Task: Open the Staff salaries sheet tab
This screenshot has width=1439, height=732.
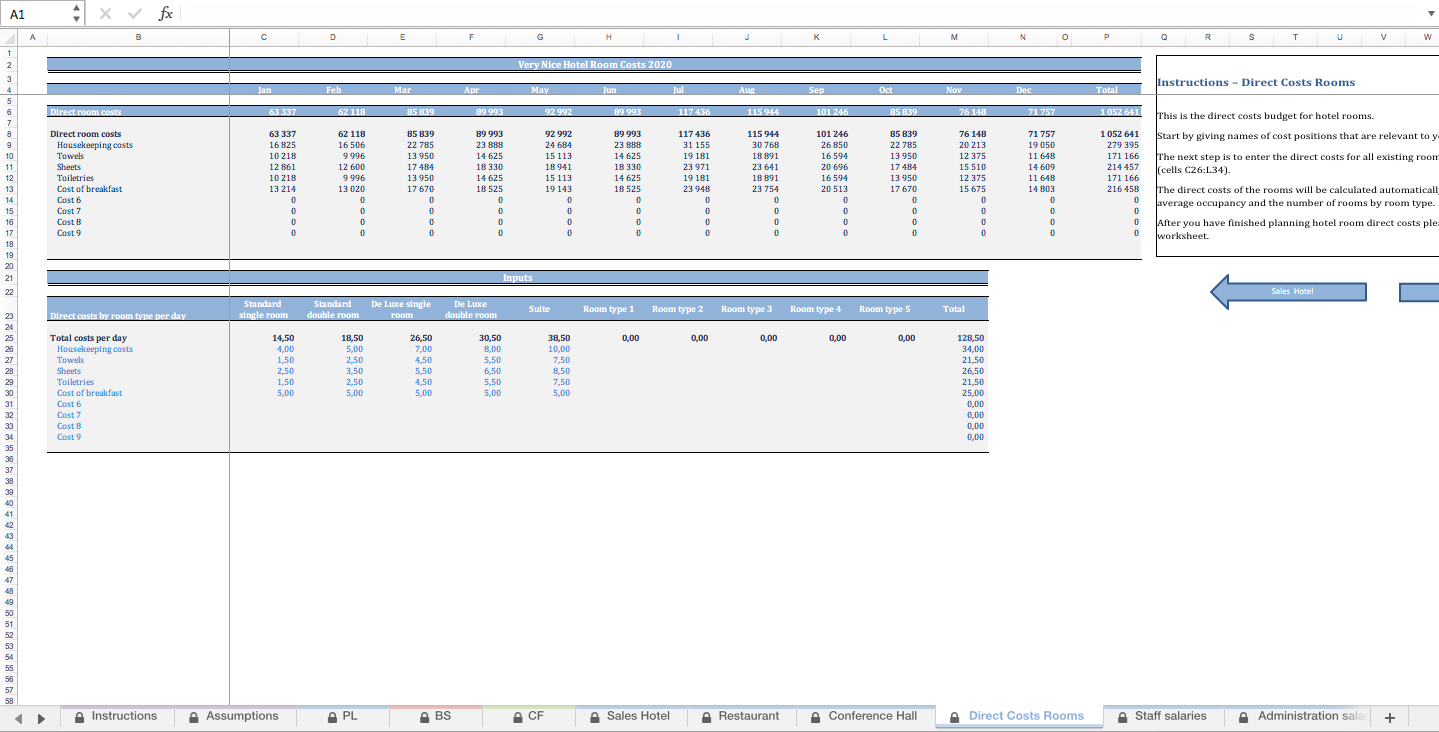Action: (x=1170, y=716)
